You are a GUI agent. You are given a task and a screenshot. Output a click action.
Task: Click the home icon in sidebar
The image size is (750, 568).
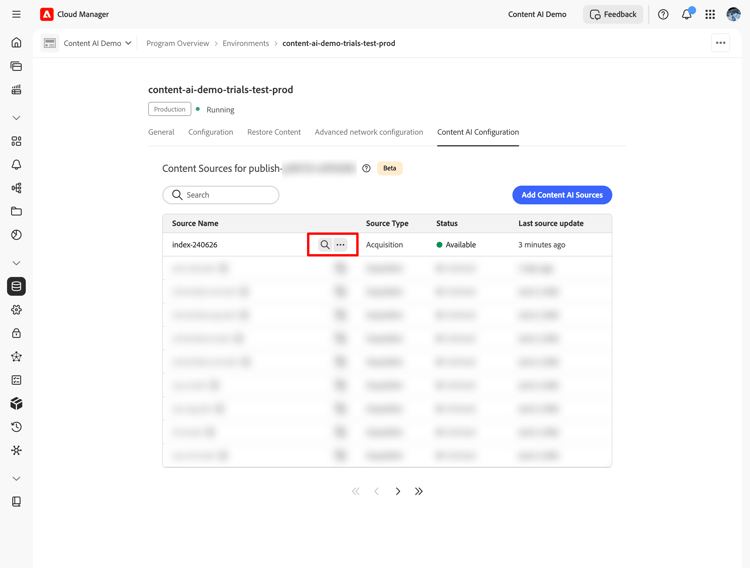tap(16, 43)
